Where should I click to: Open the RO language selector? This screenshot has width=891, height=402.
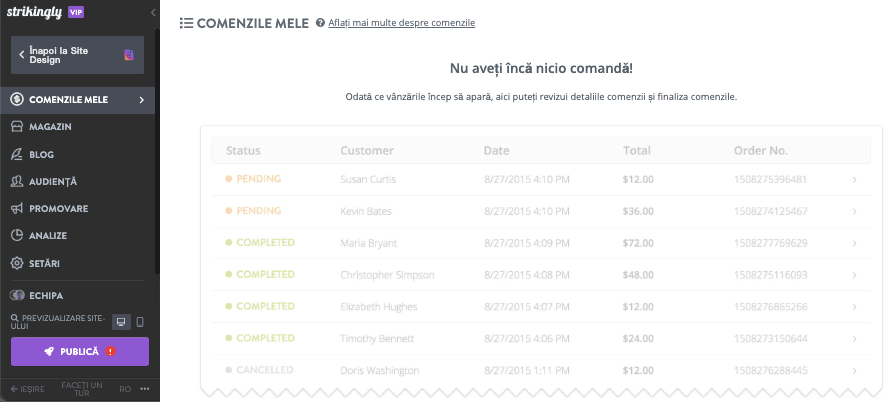coord(125,389)
